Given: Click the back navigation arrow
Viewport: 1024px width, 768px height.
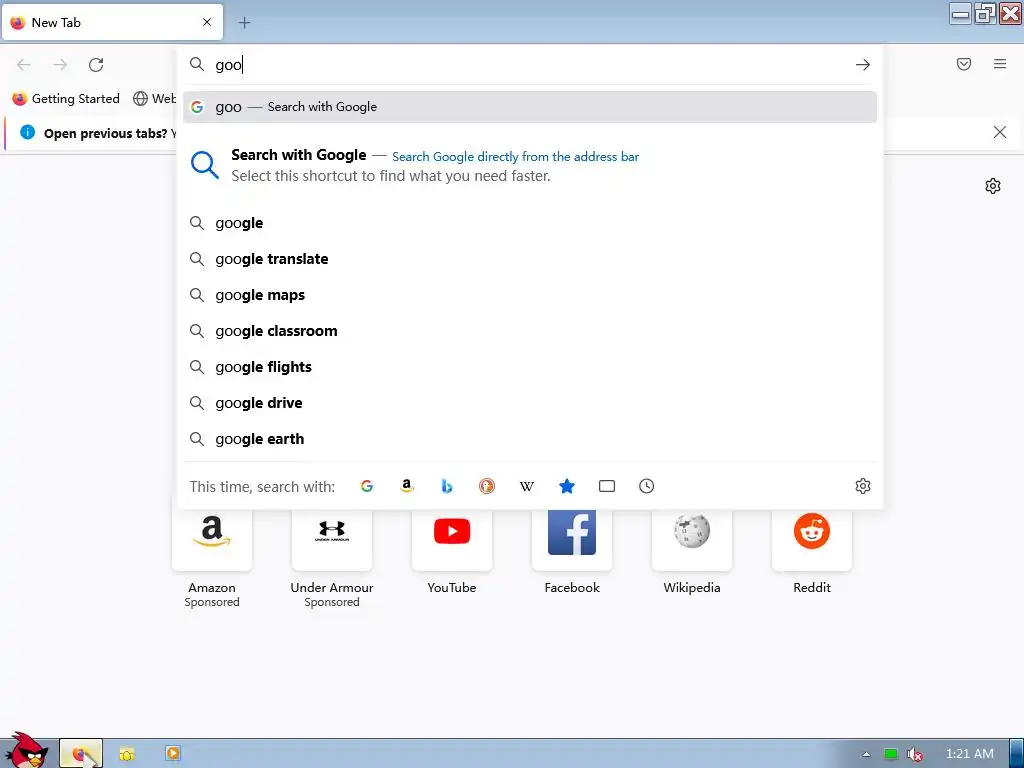Looking at the screenshot, I should click(24, 65).
